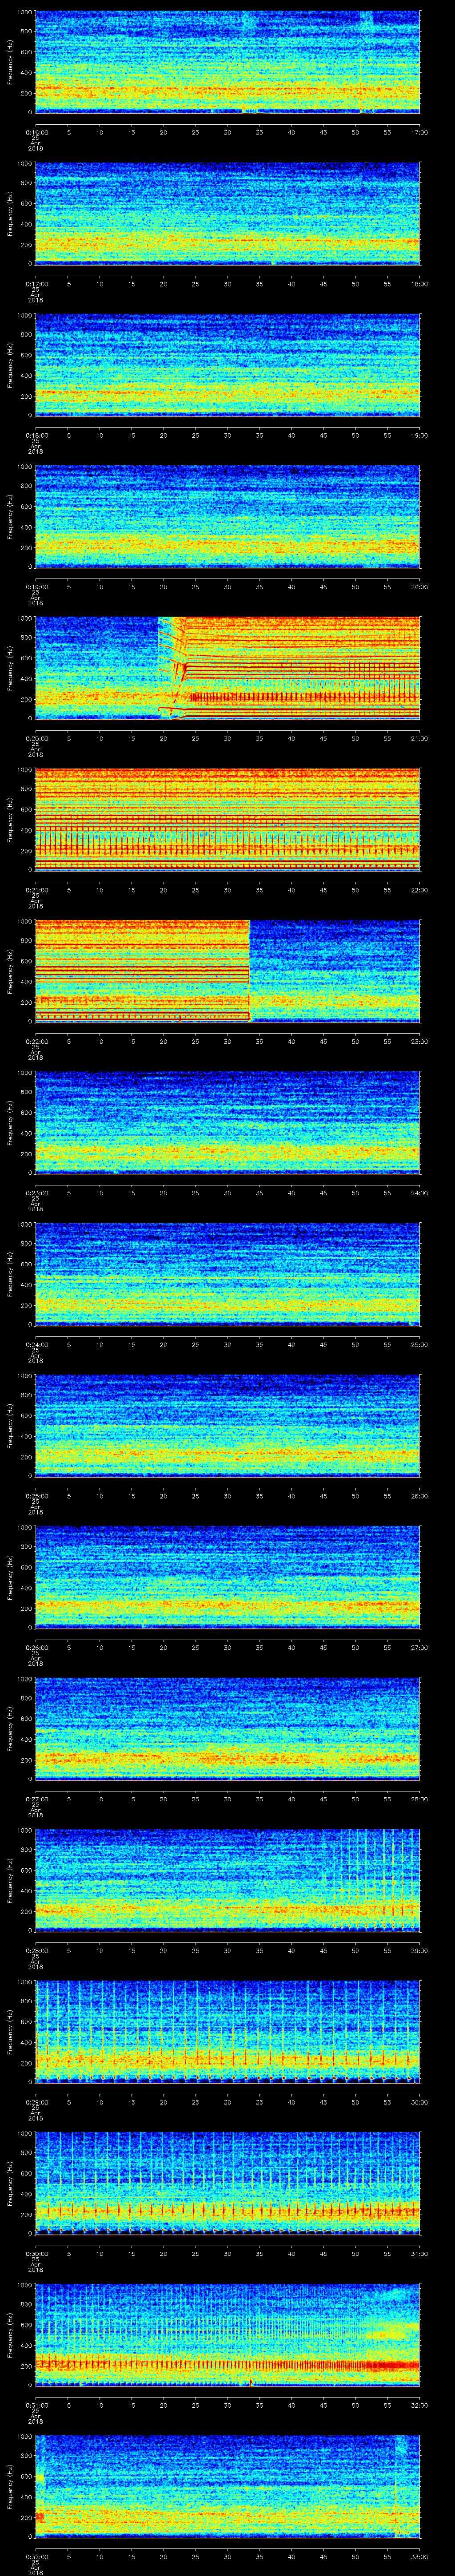Click the 0:32:00 start time label
The width and height of the screenshot is (455, 2576).
(35, 2556)
